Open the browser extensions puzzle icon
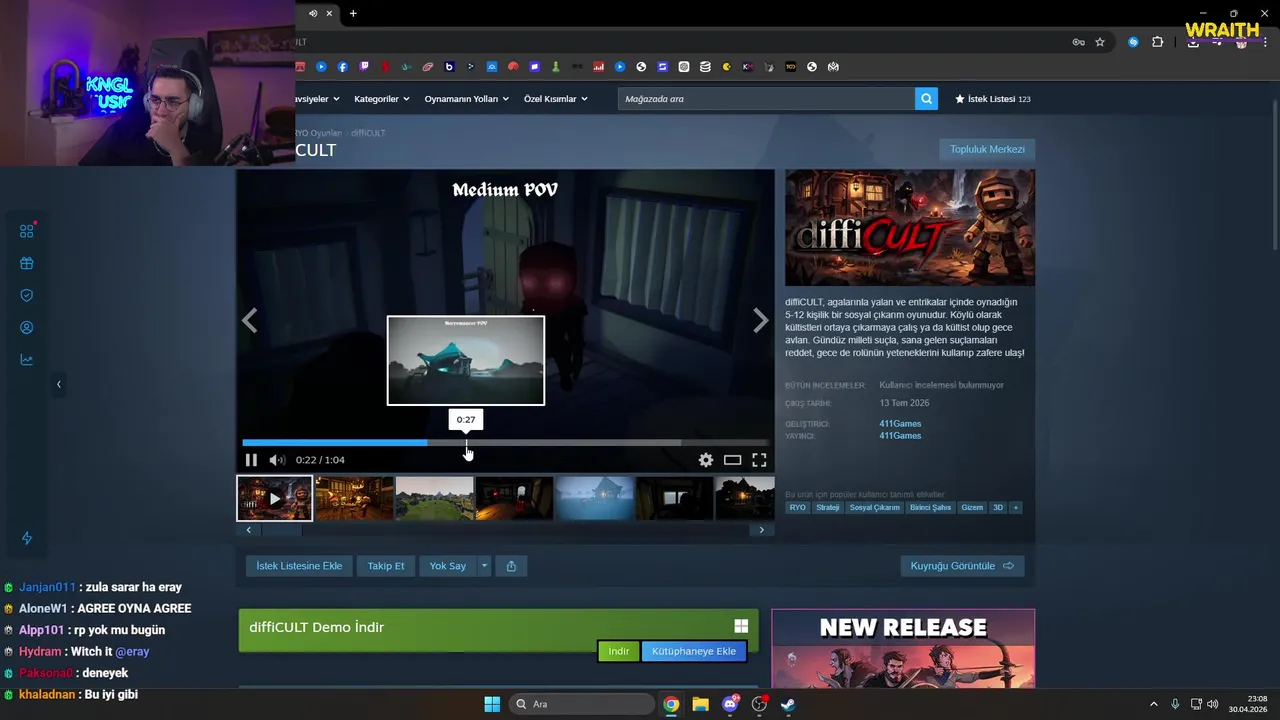The width and height of the screenshot is (1280, 720). tap(1158, 42)
